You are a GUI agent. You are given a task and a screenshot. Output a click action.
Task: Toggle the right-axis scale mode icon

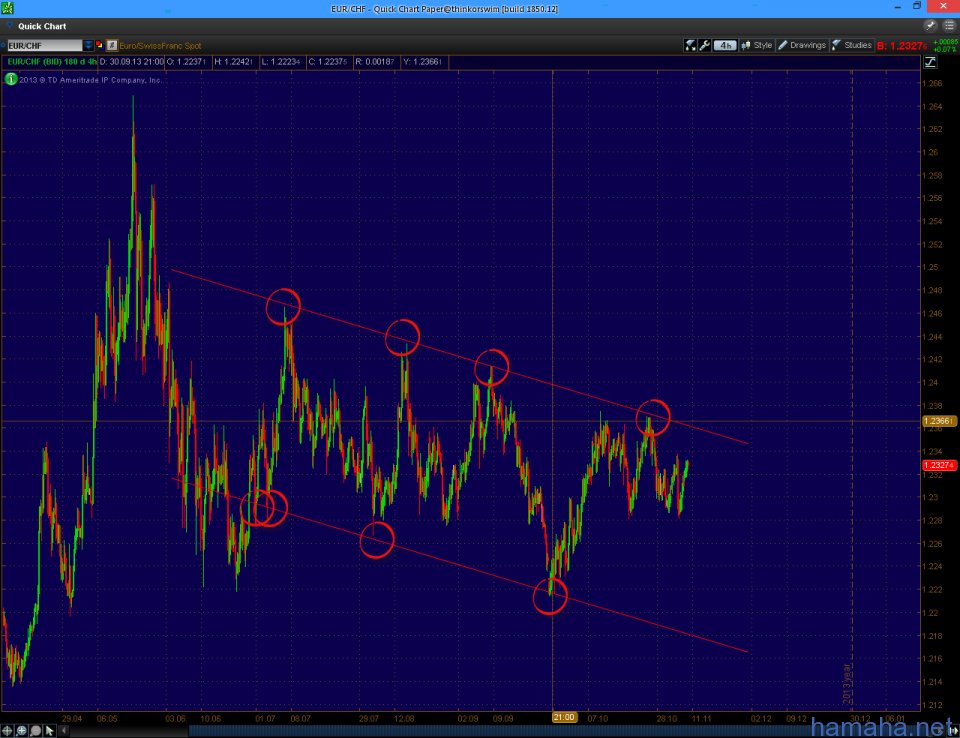coord(931,62)
